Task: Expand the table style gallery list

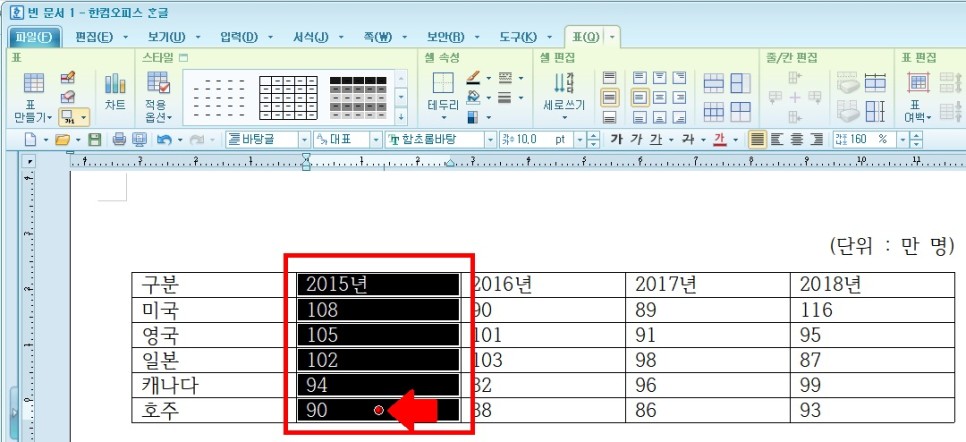Action: click(x=402, y=115)
